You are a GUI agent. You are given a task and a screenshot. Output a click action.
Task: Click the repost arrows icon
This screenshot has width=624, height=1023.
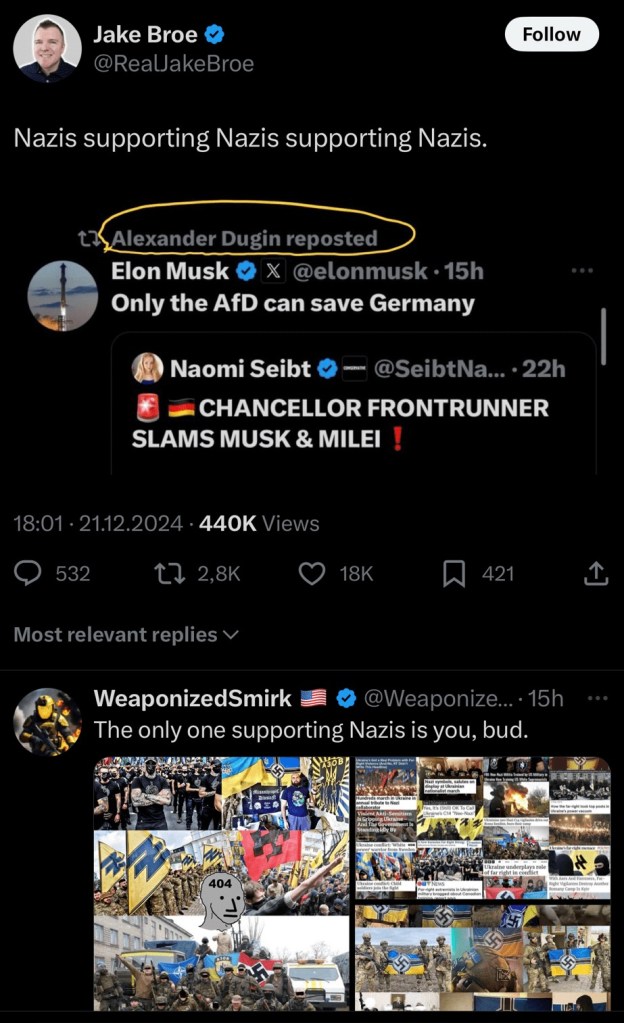pos(167,573)
